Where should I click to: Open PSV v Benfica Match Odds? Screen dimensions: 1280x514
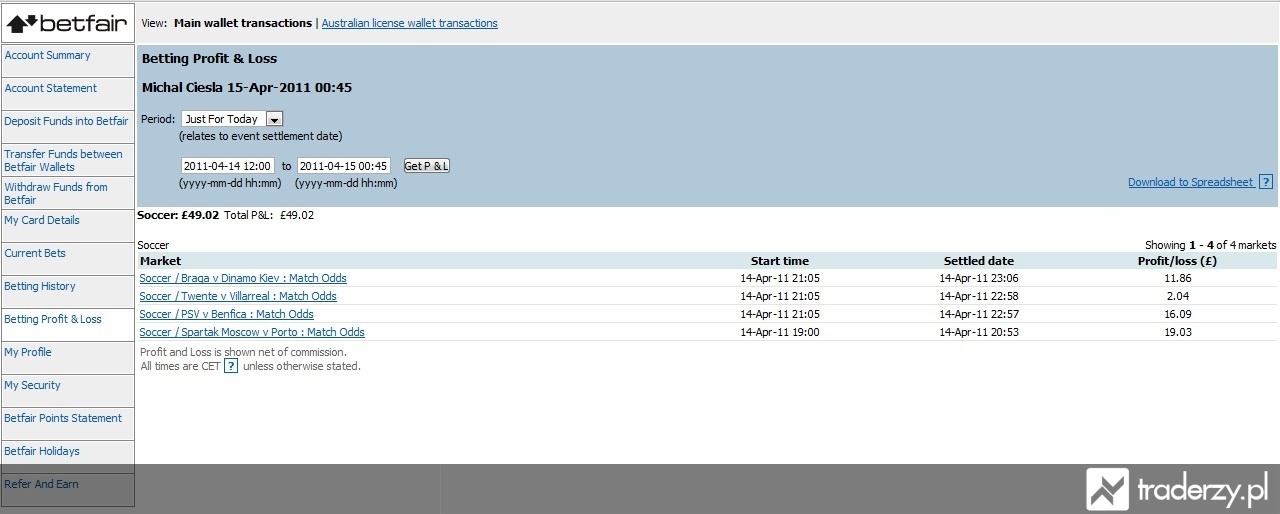tap(226, 314)
